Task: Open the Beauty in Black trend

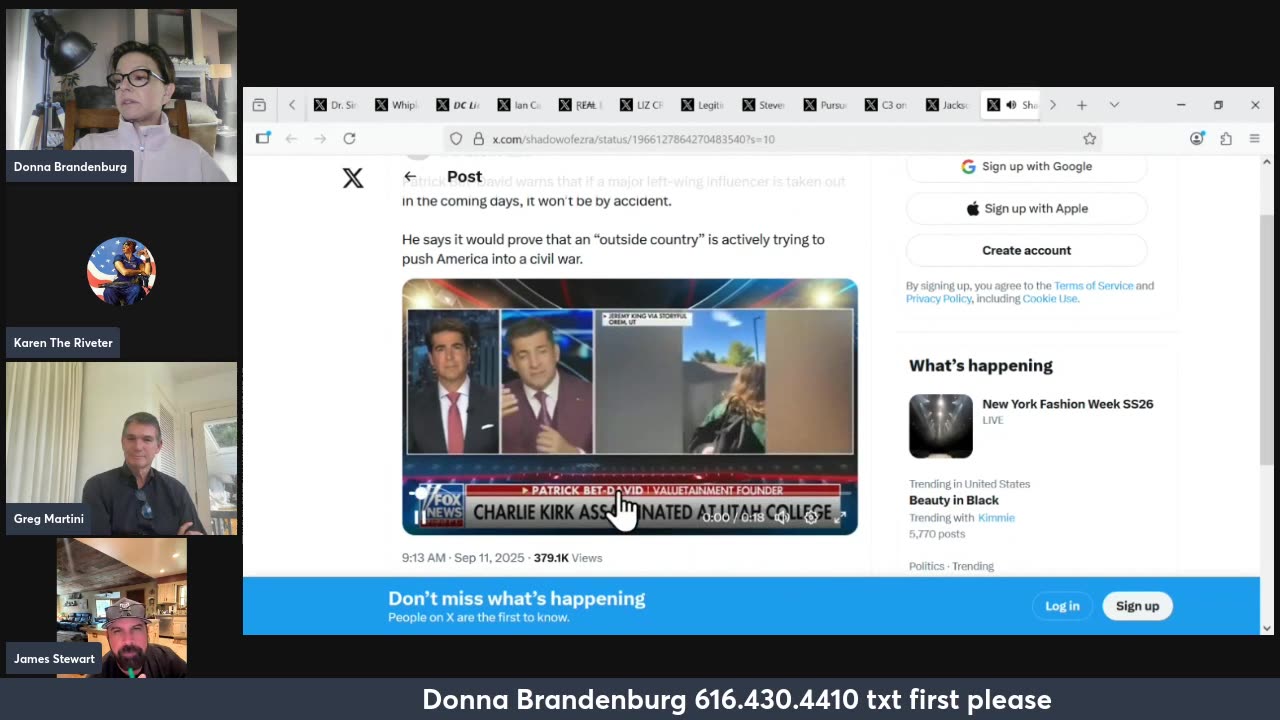Action: coord(954,500)
